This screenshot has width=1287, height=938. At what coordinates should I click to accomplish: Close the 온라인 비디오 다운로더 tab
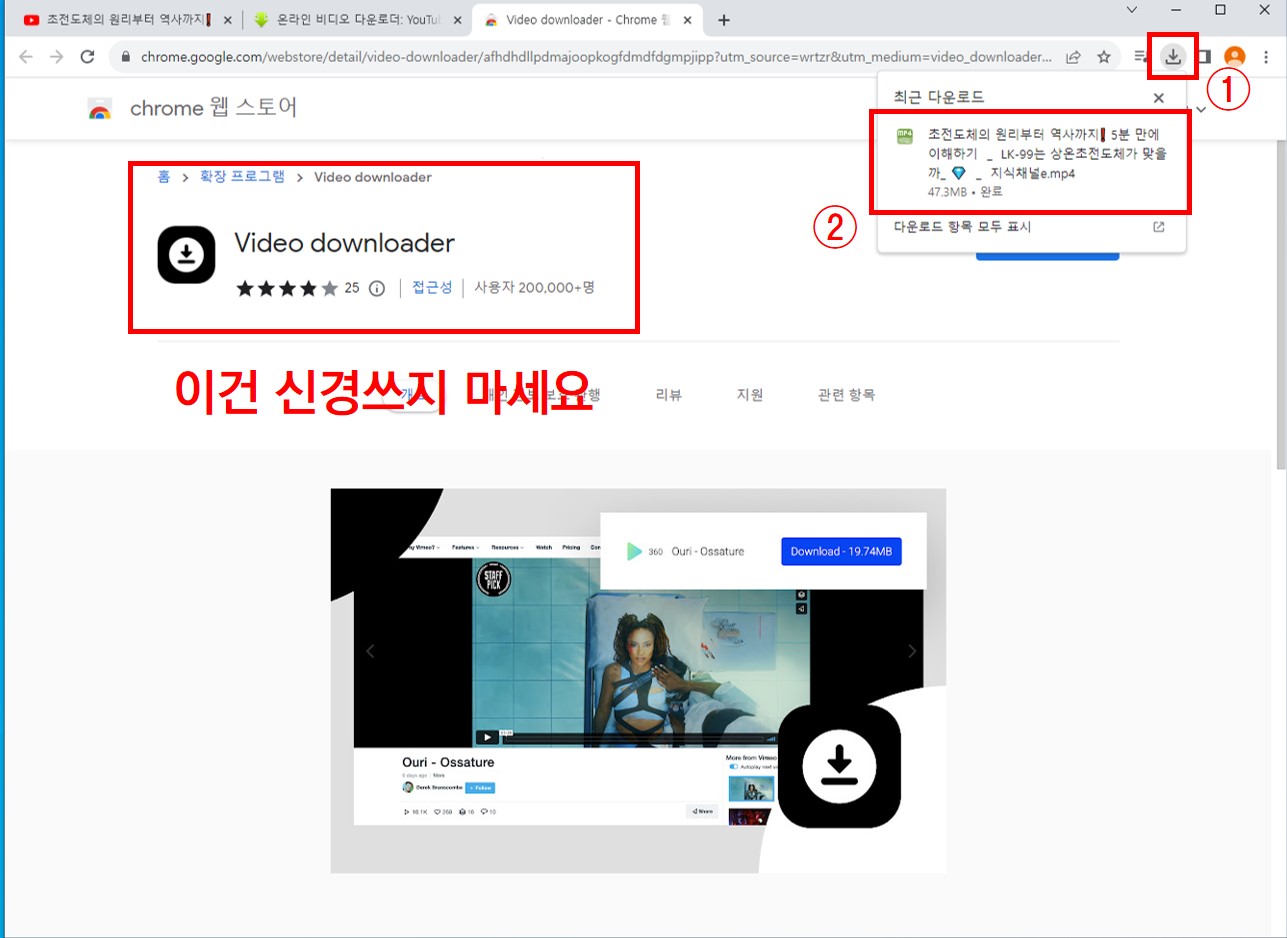457,20
